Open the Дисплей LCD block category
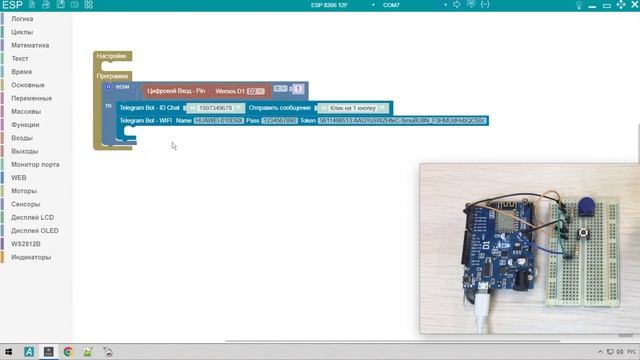This screenshot has width=640, height=360. tap(32, 218)
